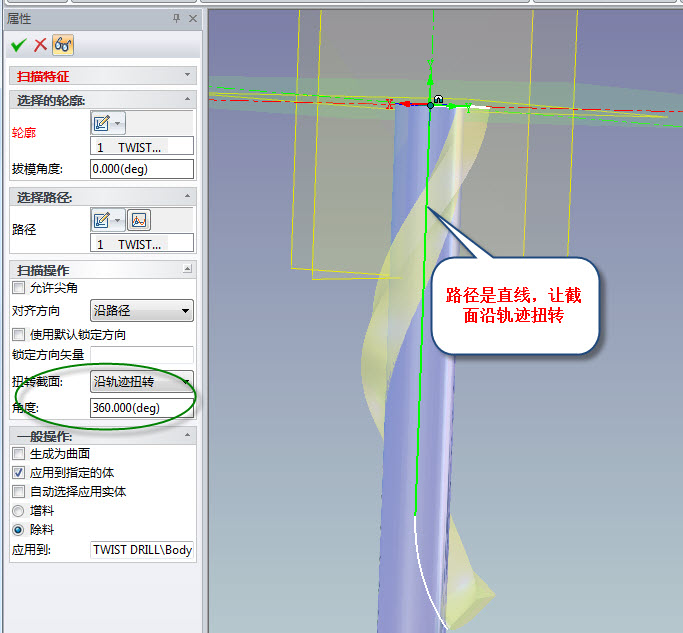Select the 增料 radio button
This screenshot has width=683, height=633.
pos(18,511)
